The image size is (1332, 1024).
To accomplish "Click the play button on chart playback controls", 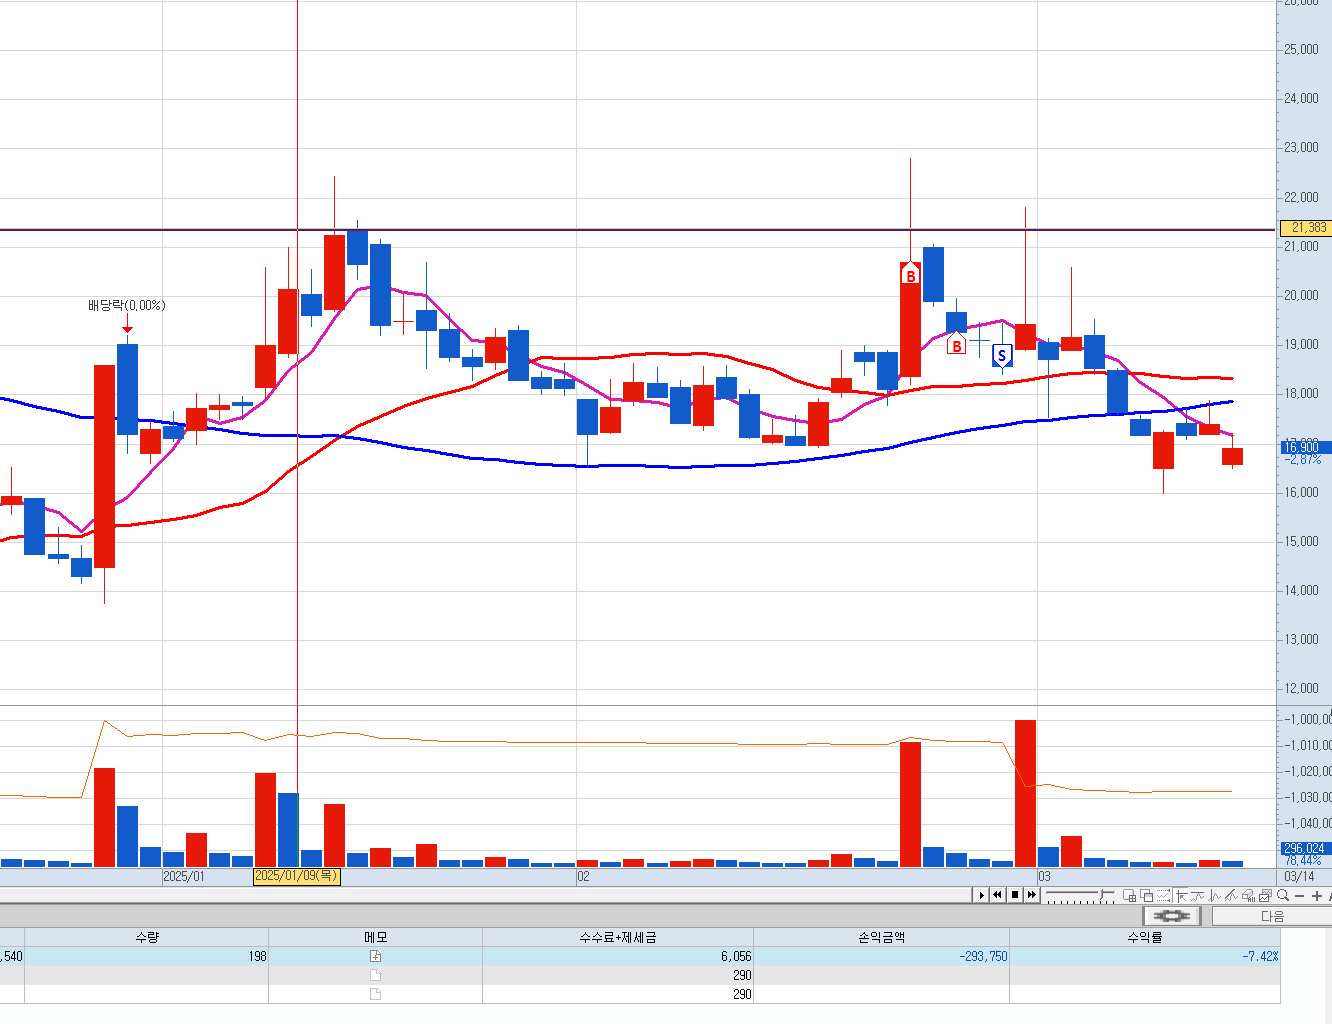I will [x=982, y=895].
